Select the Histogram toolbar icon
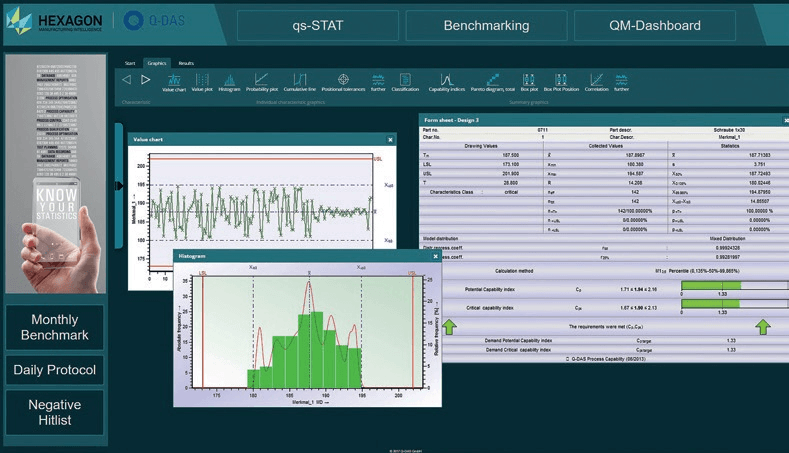This screenshot has height=453, width=789. coord(229,83)
